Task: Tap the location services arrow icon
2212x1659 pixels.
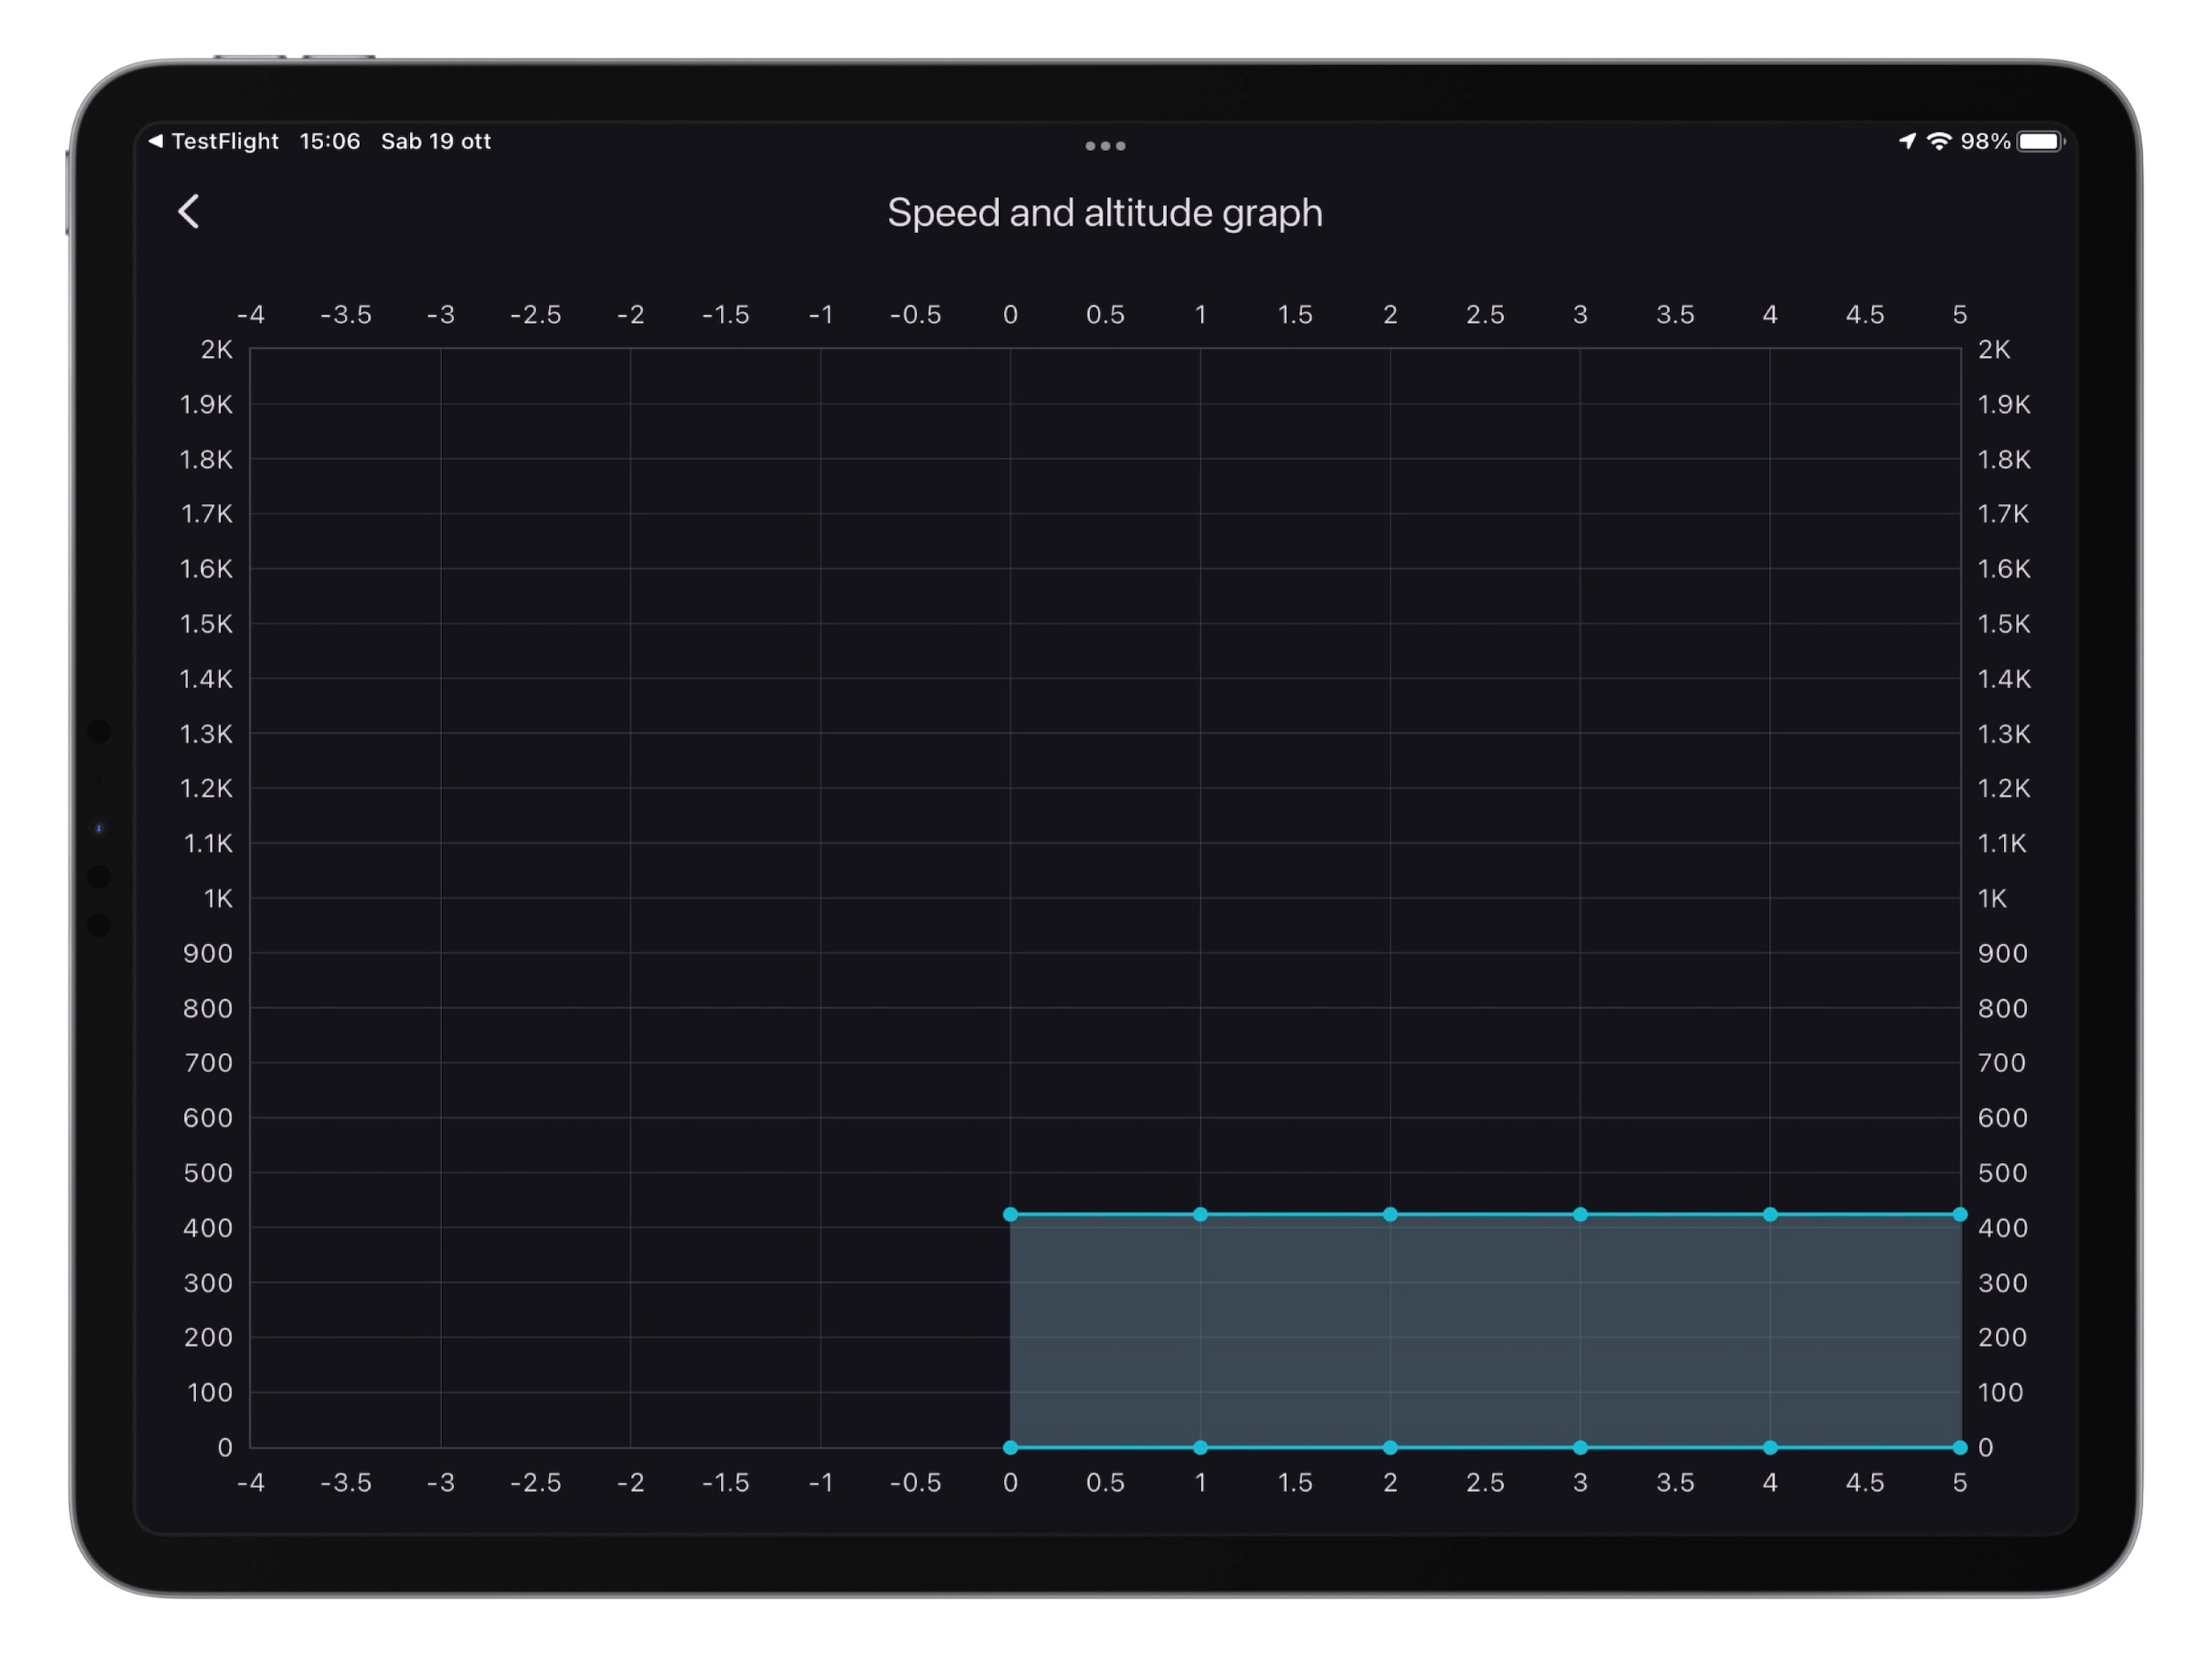Action: [x=1907, y=141]
